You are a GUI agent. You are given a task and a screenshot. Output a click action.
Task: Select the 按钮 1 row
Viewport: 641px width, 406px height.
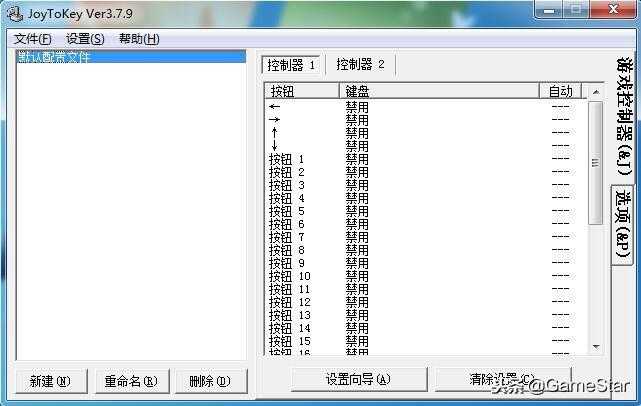[x=426, y=159]
